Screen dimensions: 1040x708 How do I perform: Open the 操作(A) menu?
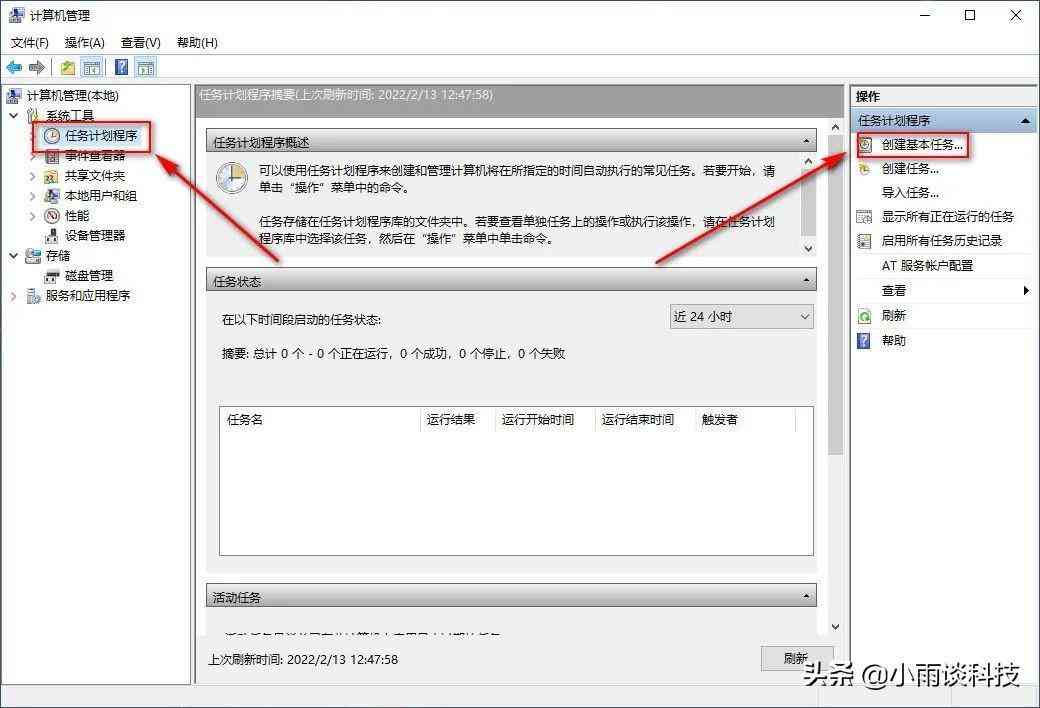(x=84, y=42)
